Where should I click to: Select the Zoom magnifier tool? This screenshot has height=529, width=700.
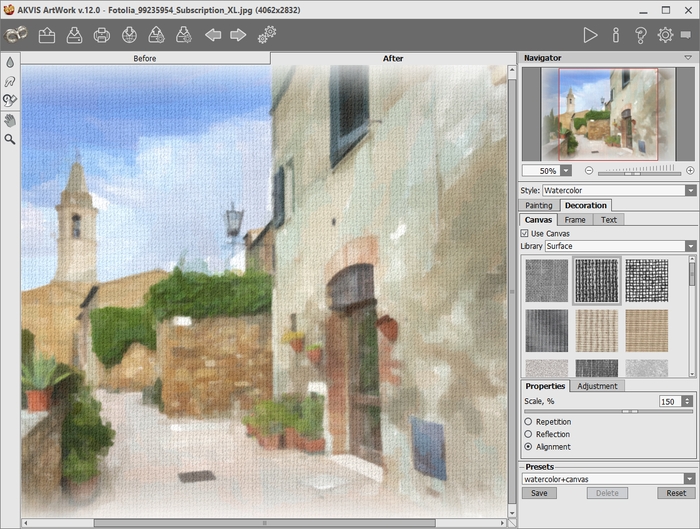[10, 139]
